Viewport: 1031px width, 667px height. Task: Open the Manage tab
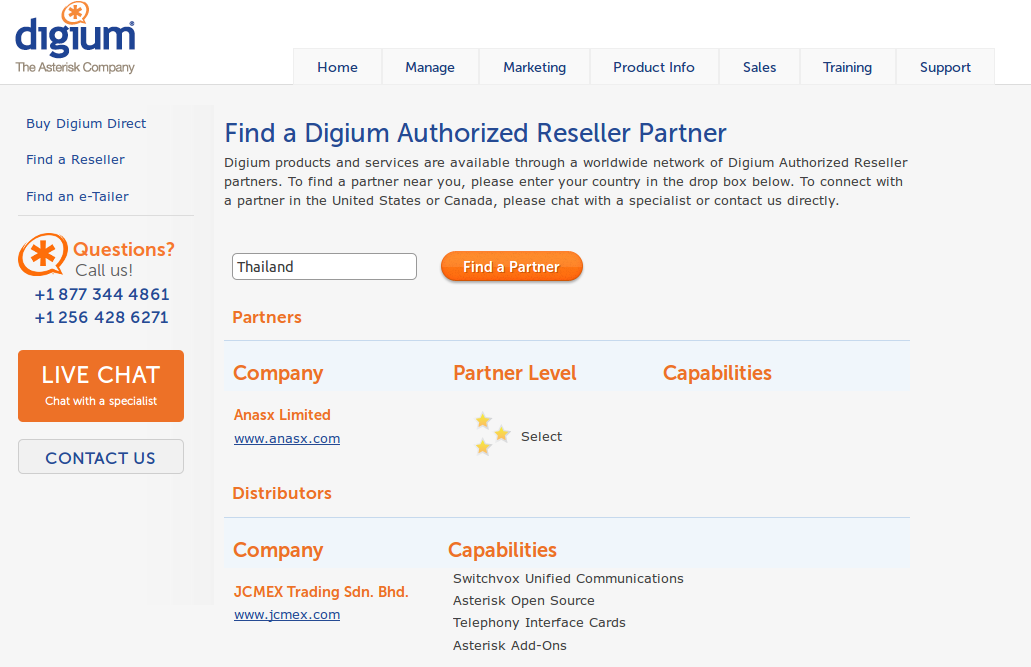[x=430, y=67]
